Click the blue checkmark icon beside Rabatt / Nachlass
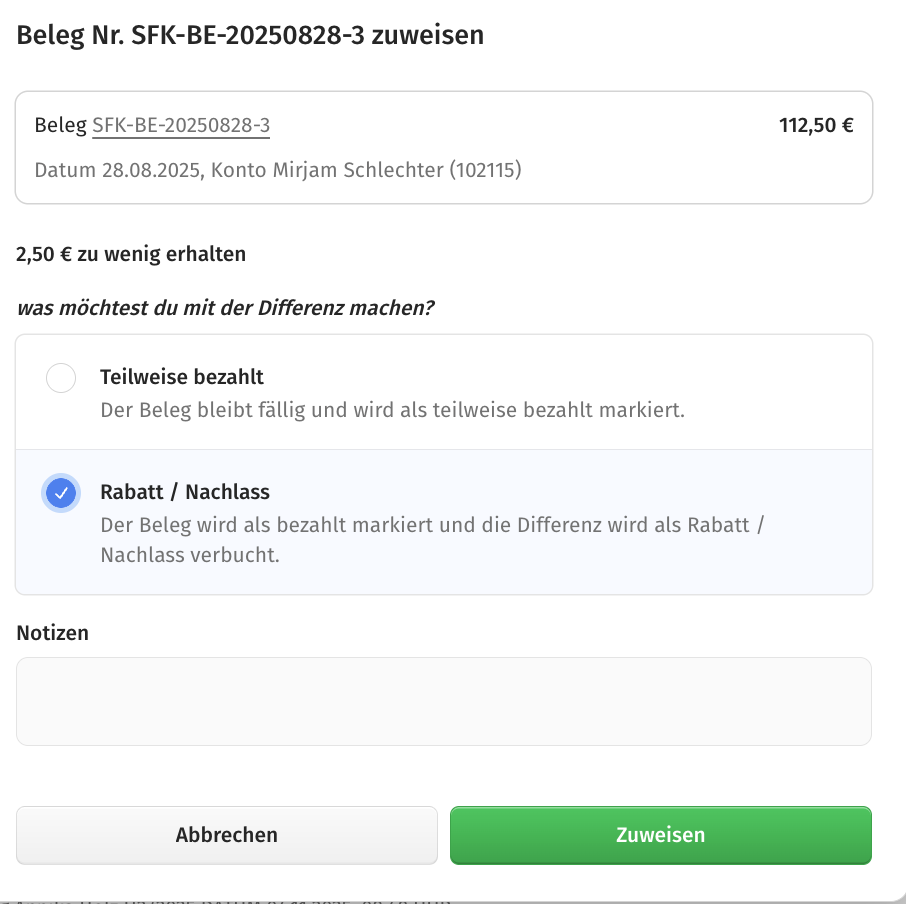906x904 pixels. point(61,493)
